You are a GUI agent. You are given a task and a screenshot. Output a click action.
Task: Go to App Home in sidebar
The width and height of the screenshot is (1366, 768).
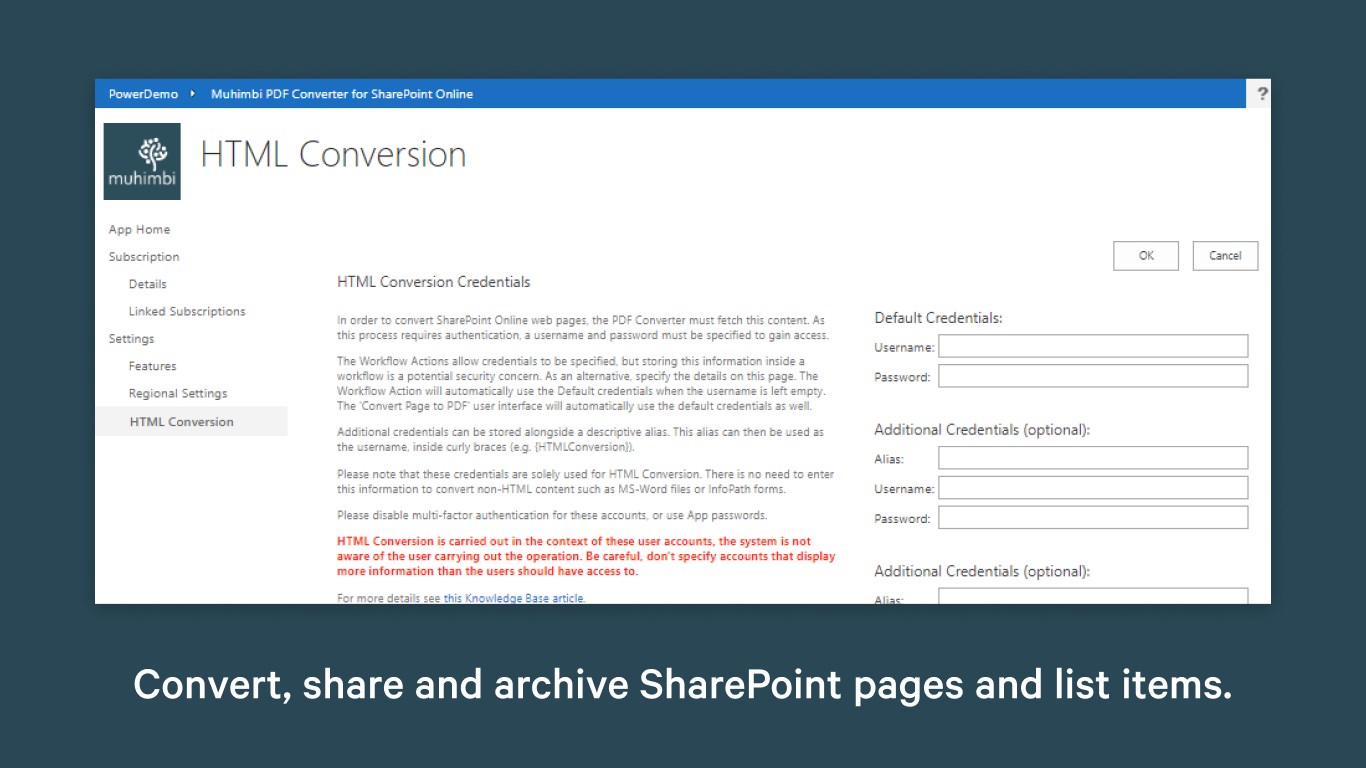[x=139, y=229]
